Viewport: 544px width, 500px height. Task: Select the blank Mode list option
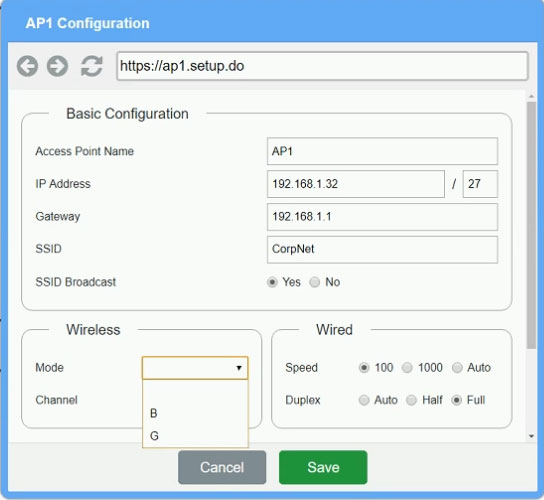coord(195,391)
